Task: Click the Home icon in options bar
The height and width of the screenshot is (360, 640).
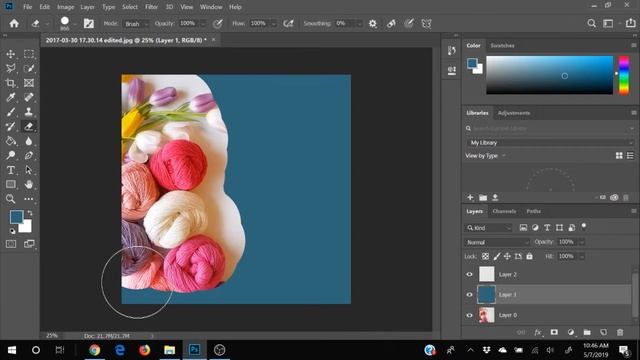Action: click(x=14, y=23)
